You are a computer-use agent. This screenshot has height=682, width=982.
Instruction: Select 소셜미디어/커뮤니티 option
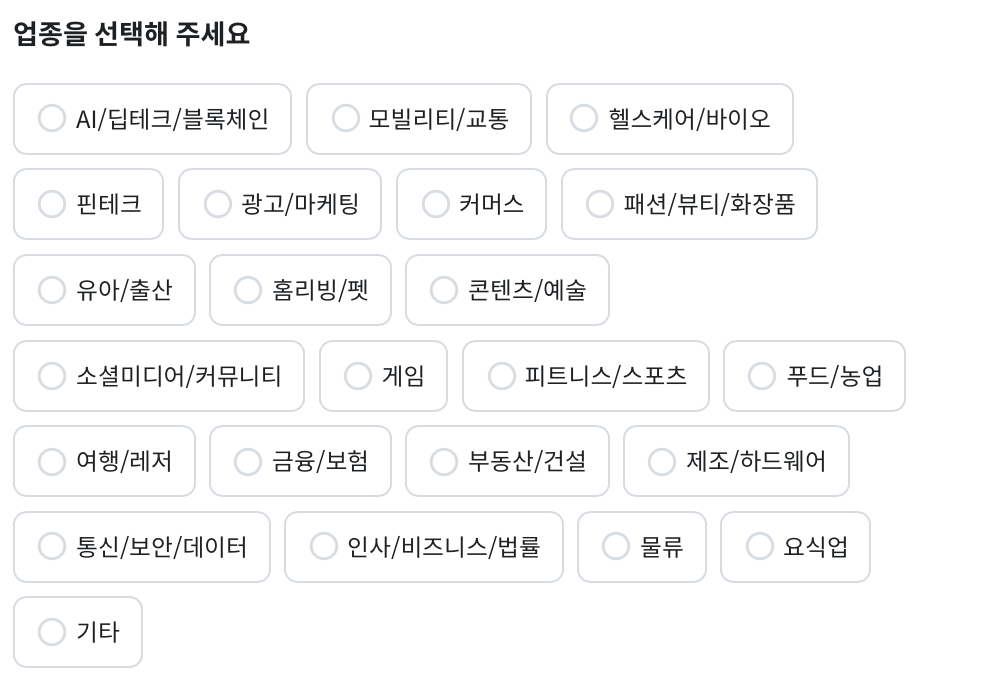(x=52, y=376)
